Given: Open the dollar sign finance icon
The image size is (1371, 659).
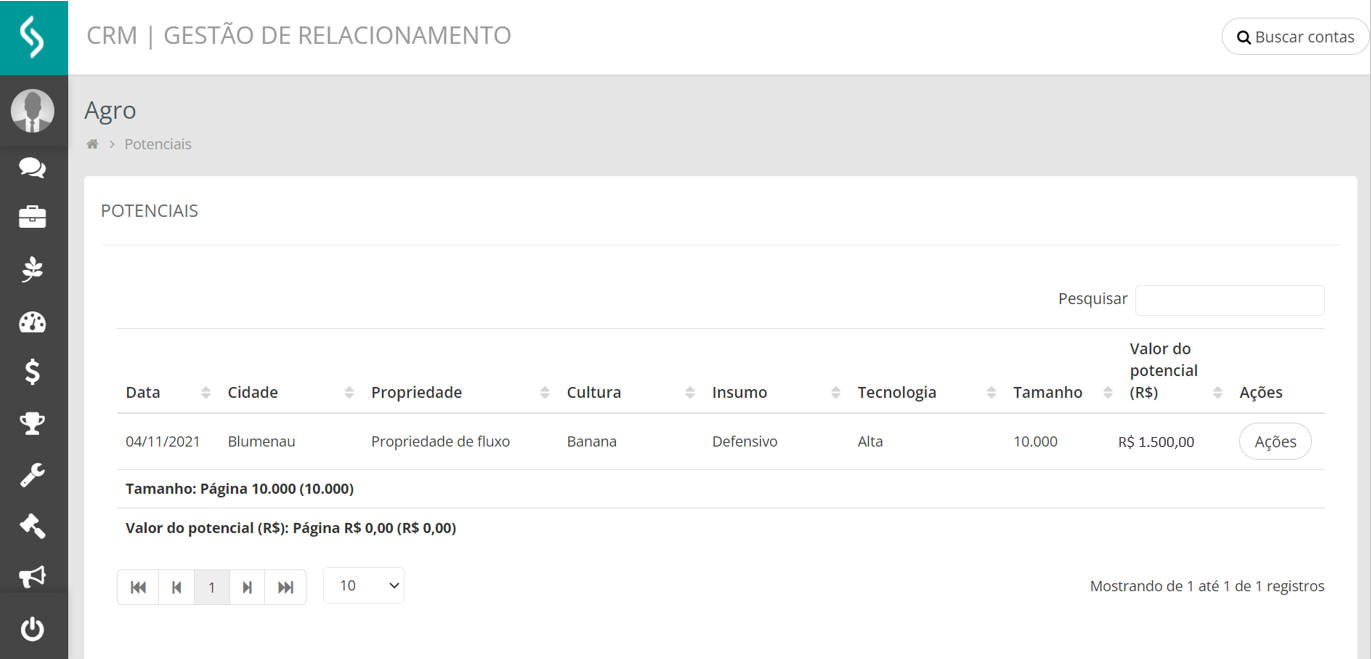Looking at the screenshot, I should 33,372.
